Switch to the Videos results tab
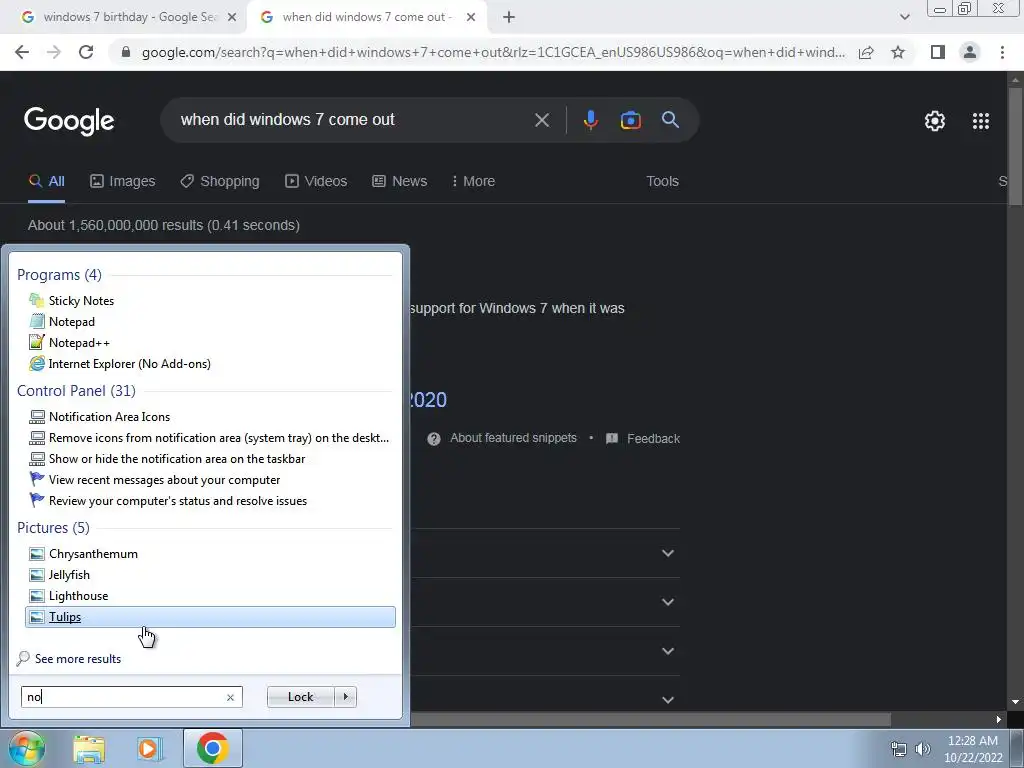This screenshot has height=768, width=1024. 316,181
